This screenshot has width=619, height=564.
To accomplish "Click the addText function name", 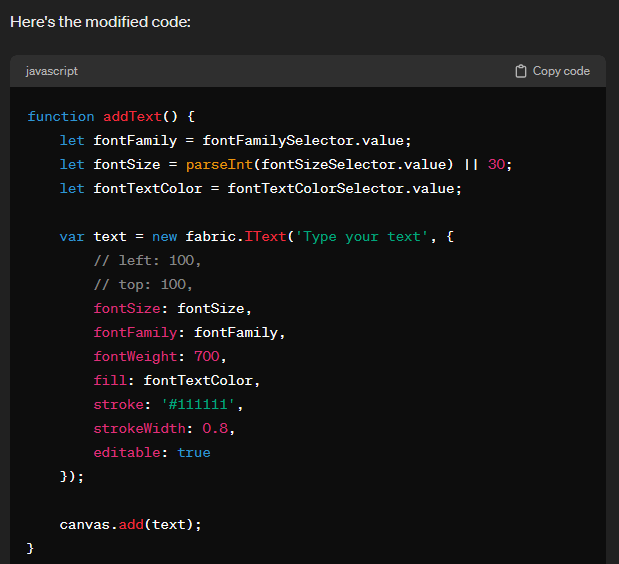I will (x=132, y=116).
